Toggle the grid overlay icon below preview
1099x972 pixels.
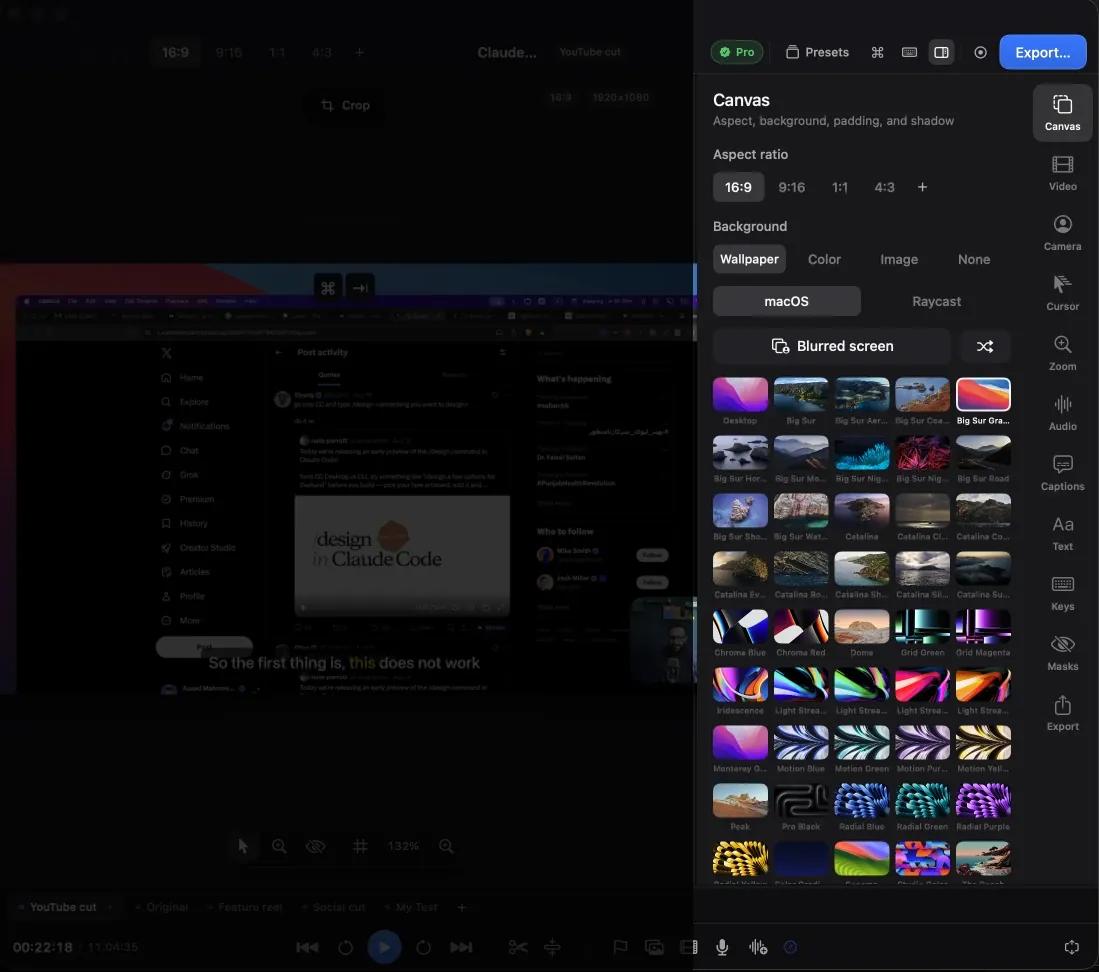click(x=360, y=846)
